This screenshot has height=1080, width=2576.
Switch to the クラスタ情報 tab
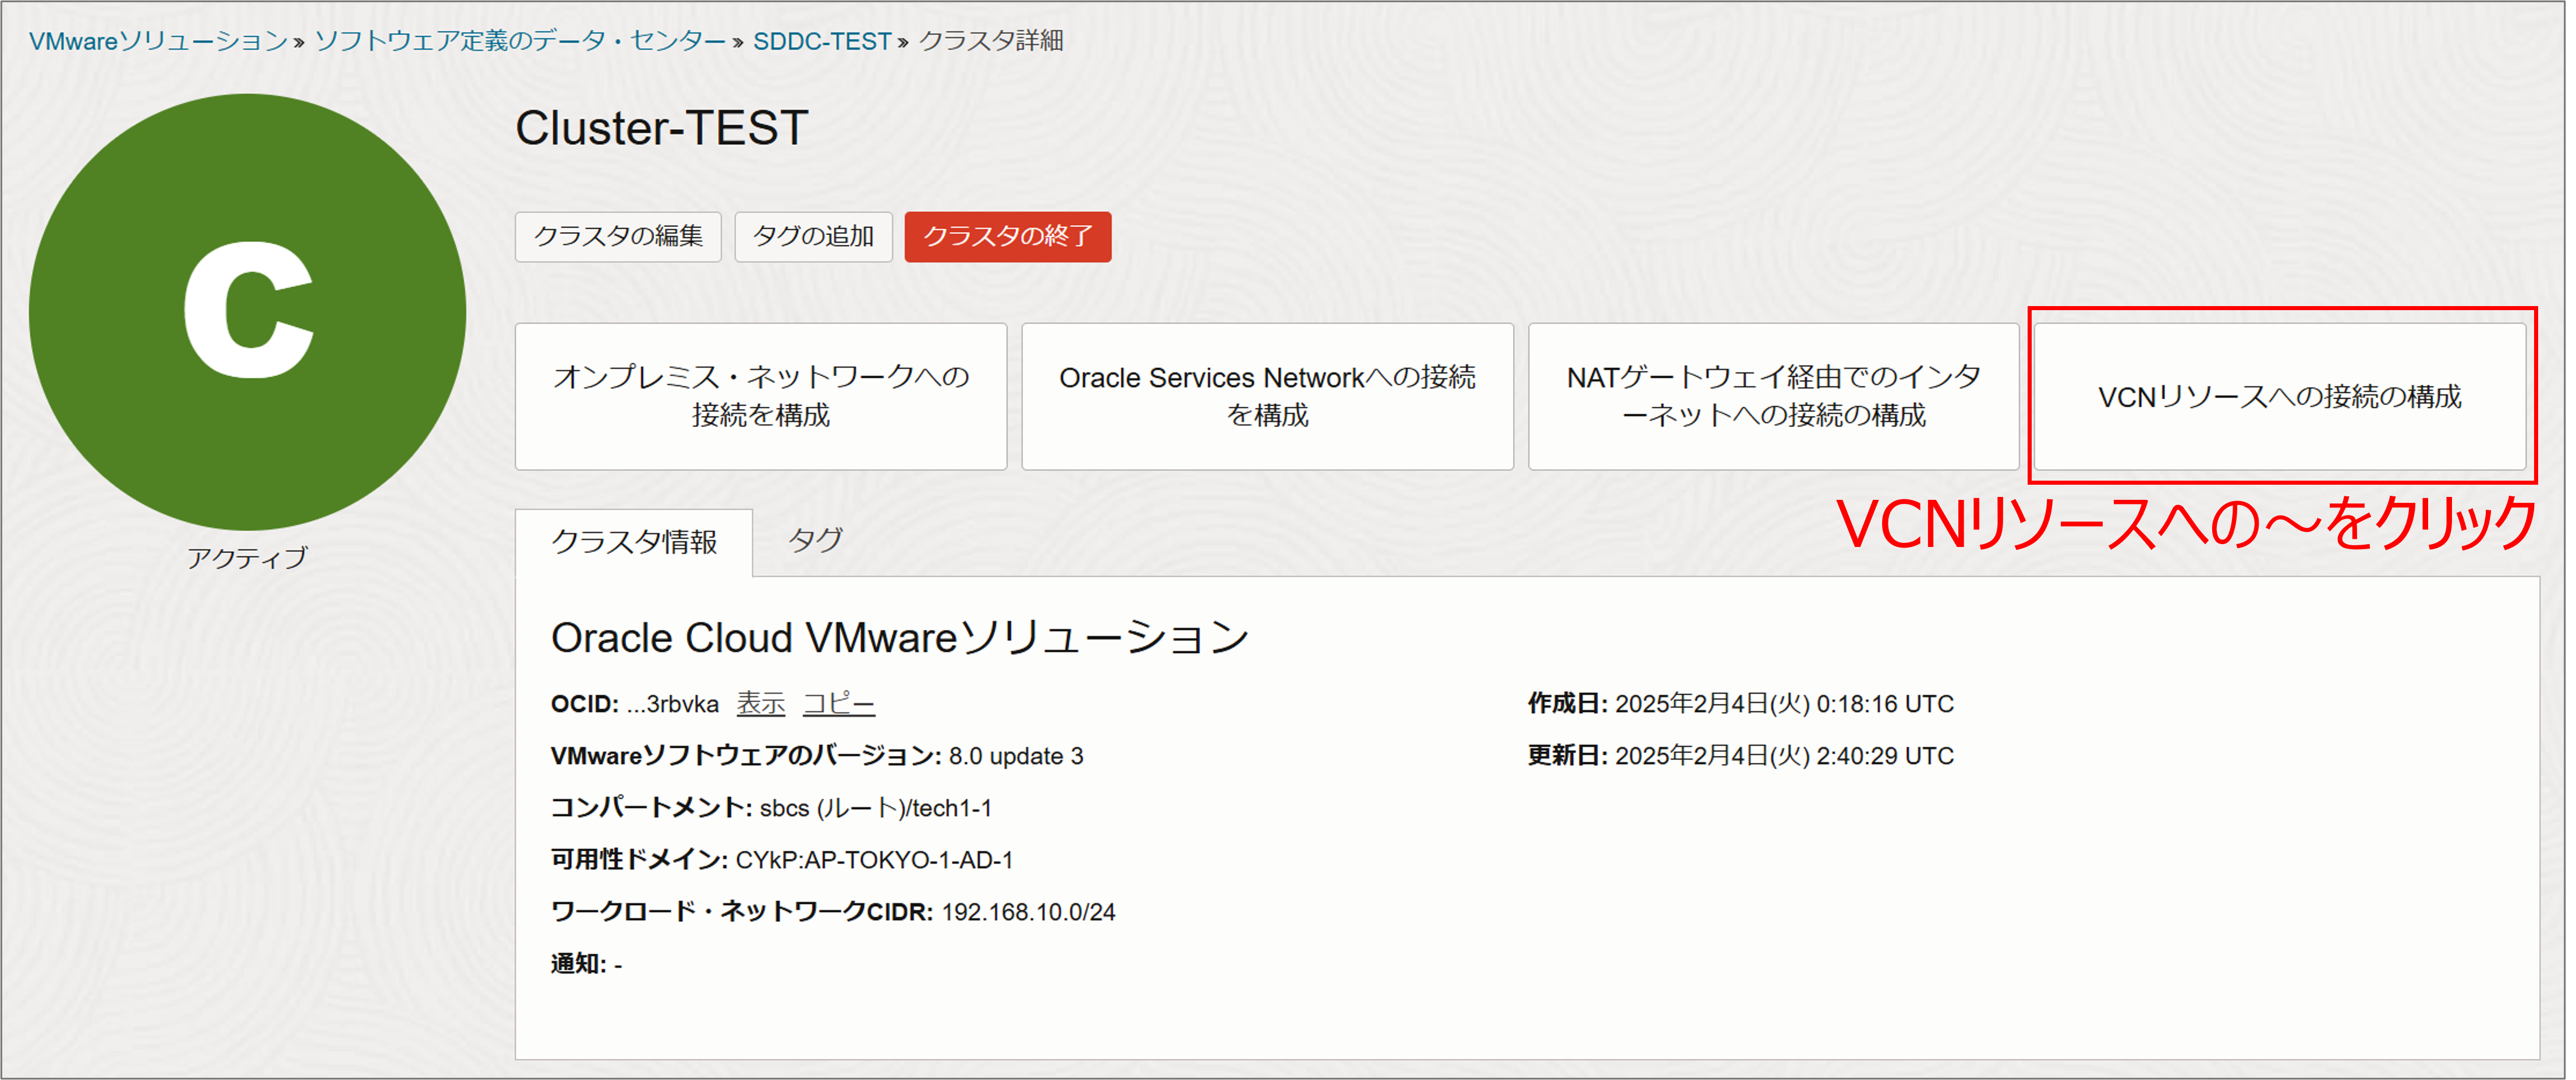click(x=634, y=542)
